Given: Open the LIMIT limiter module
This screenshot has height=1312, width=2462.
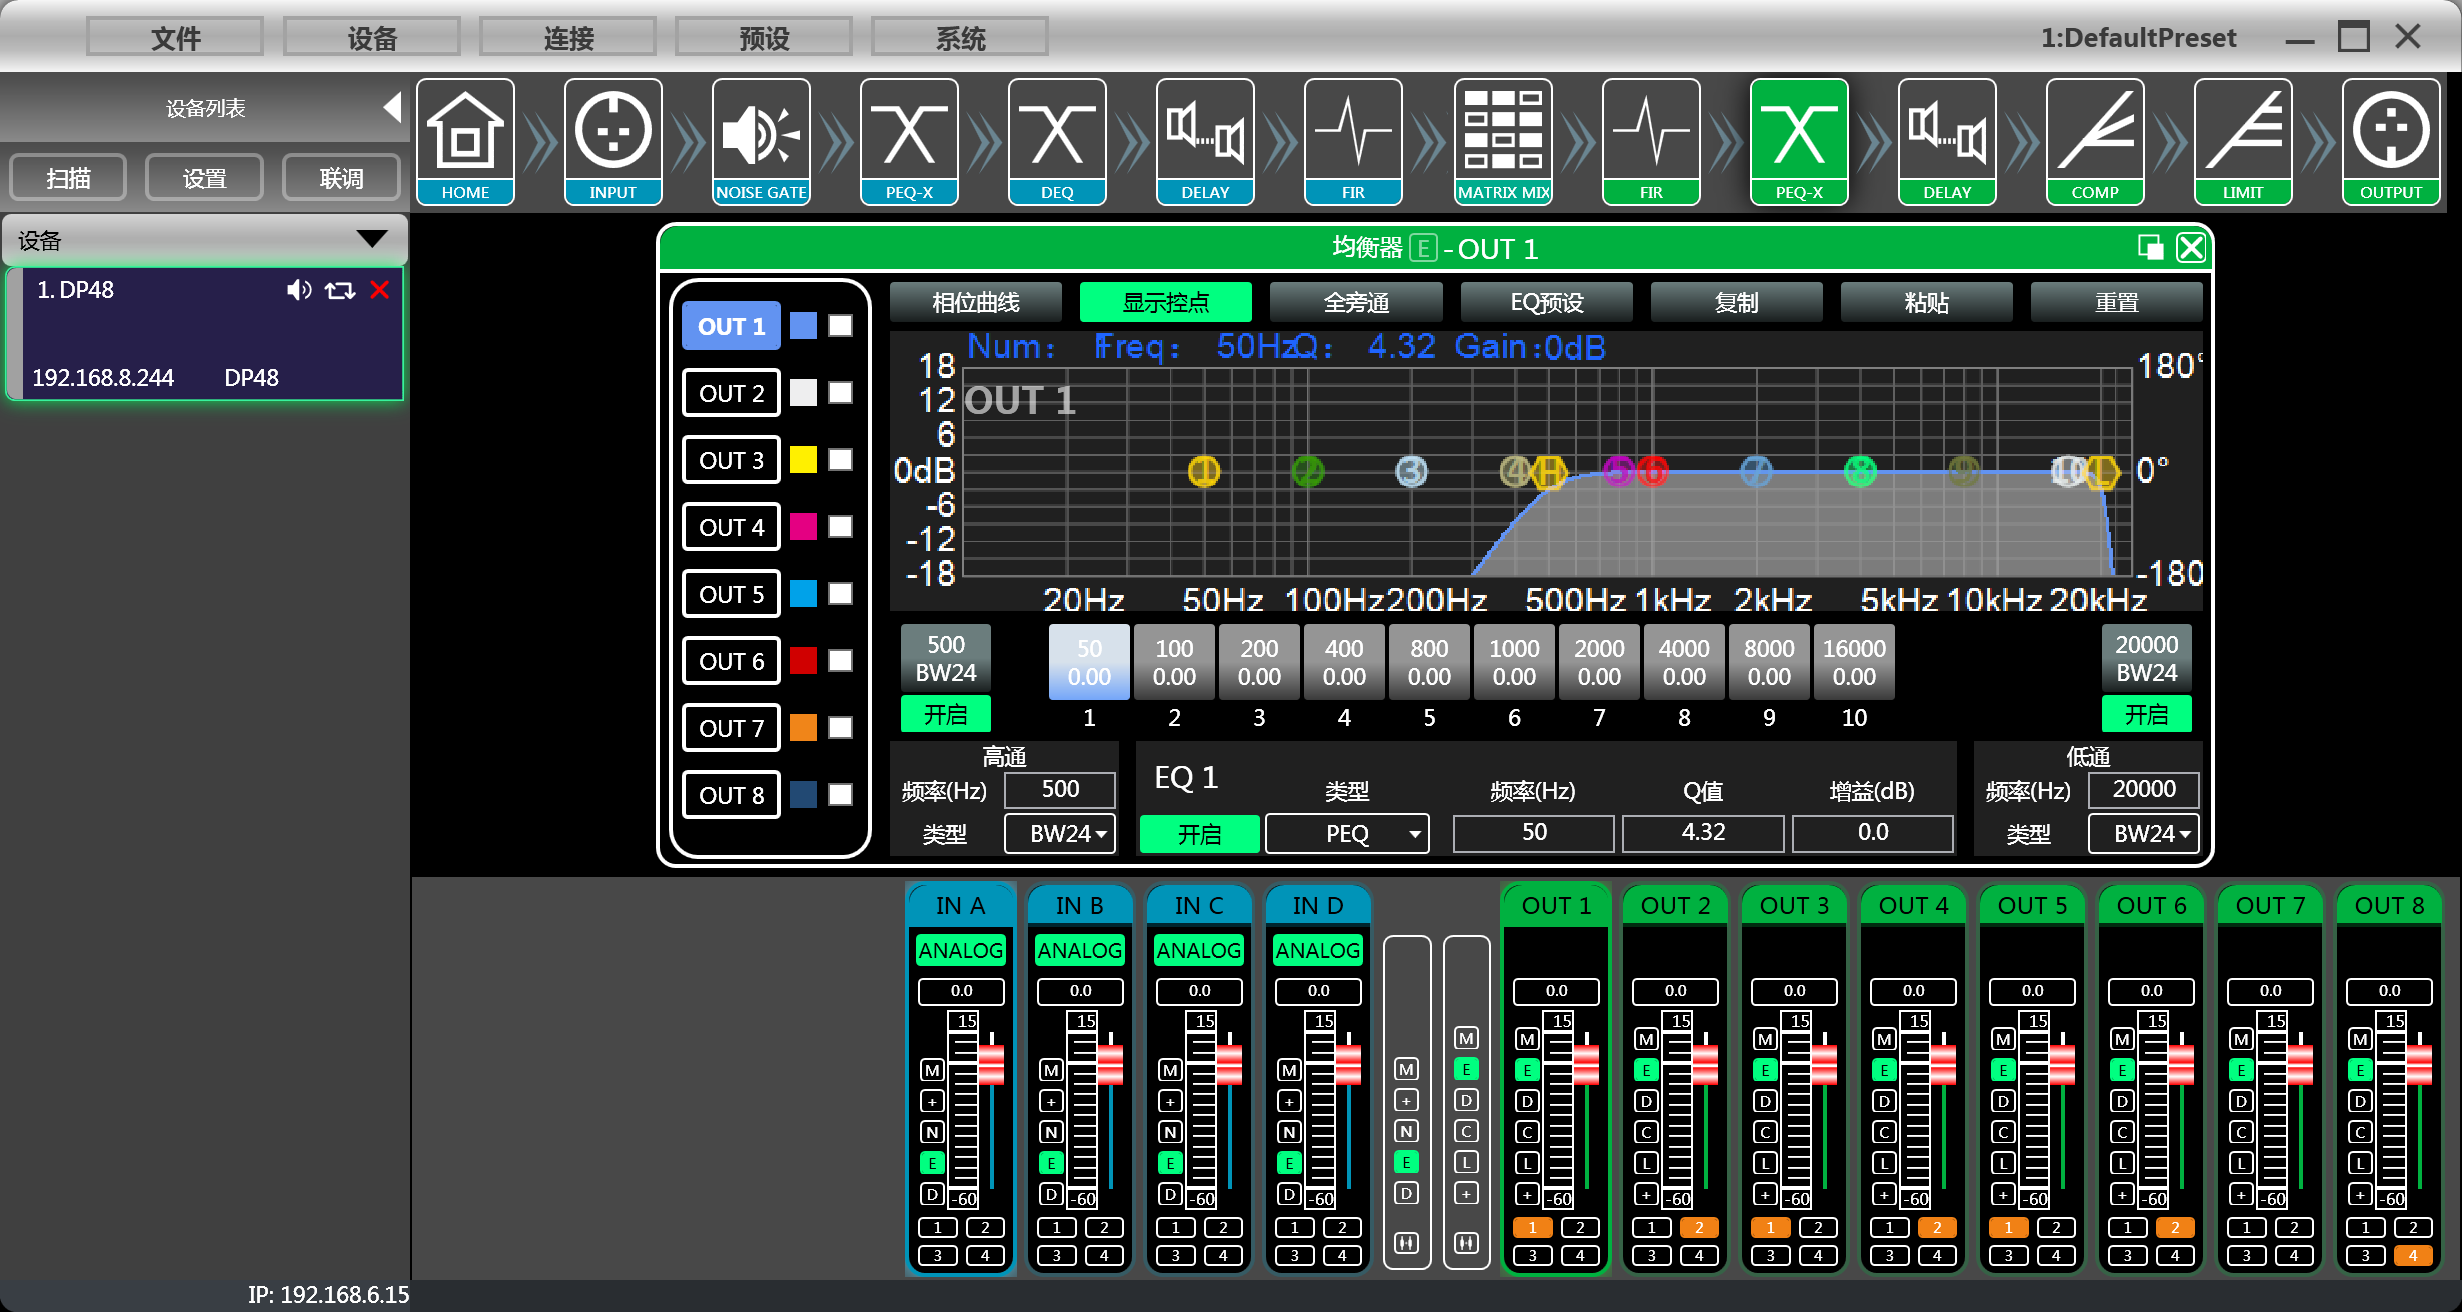Looking at the screenshot, I should coord(2243,142).
